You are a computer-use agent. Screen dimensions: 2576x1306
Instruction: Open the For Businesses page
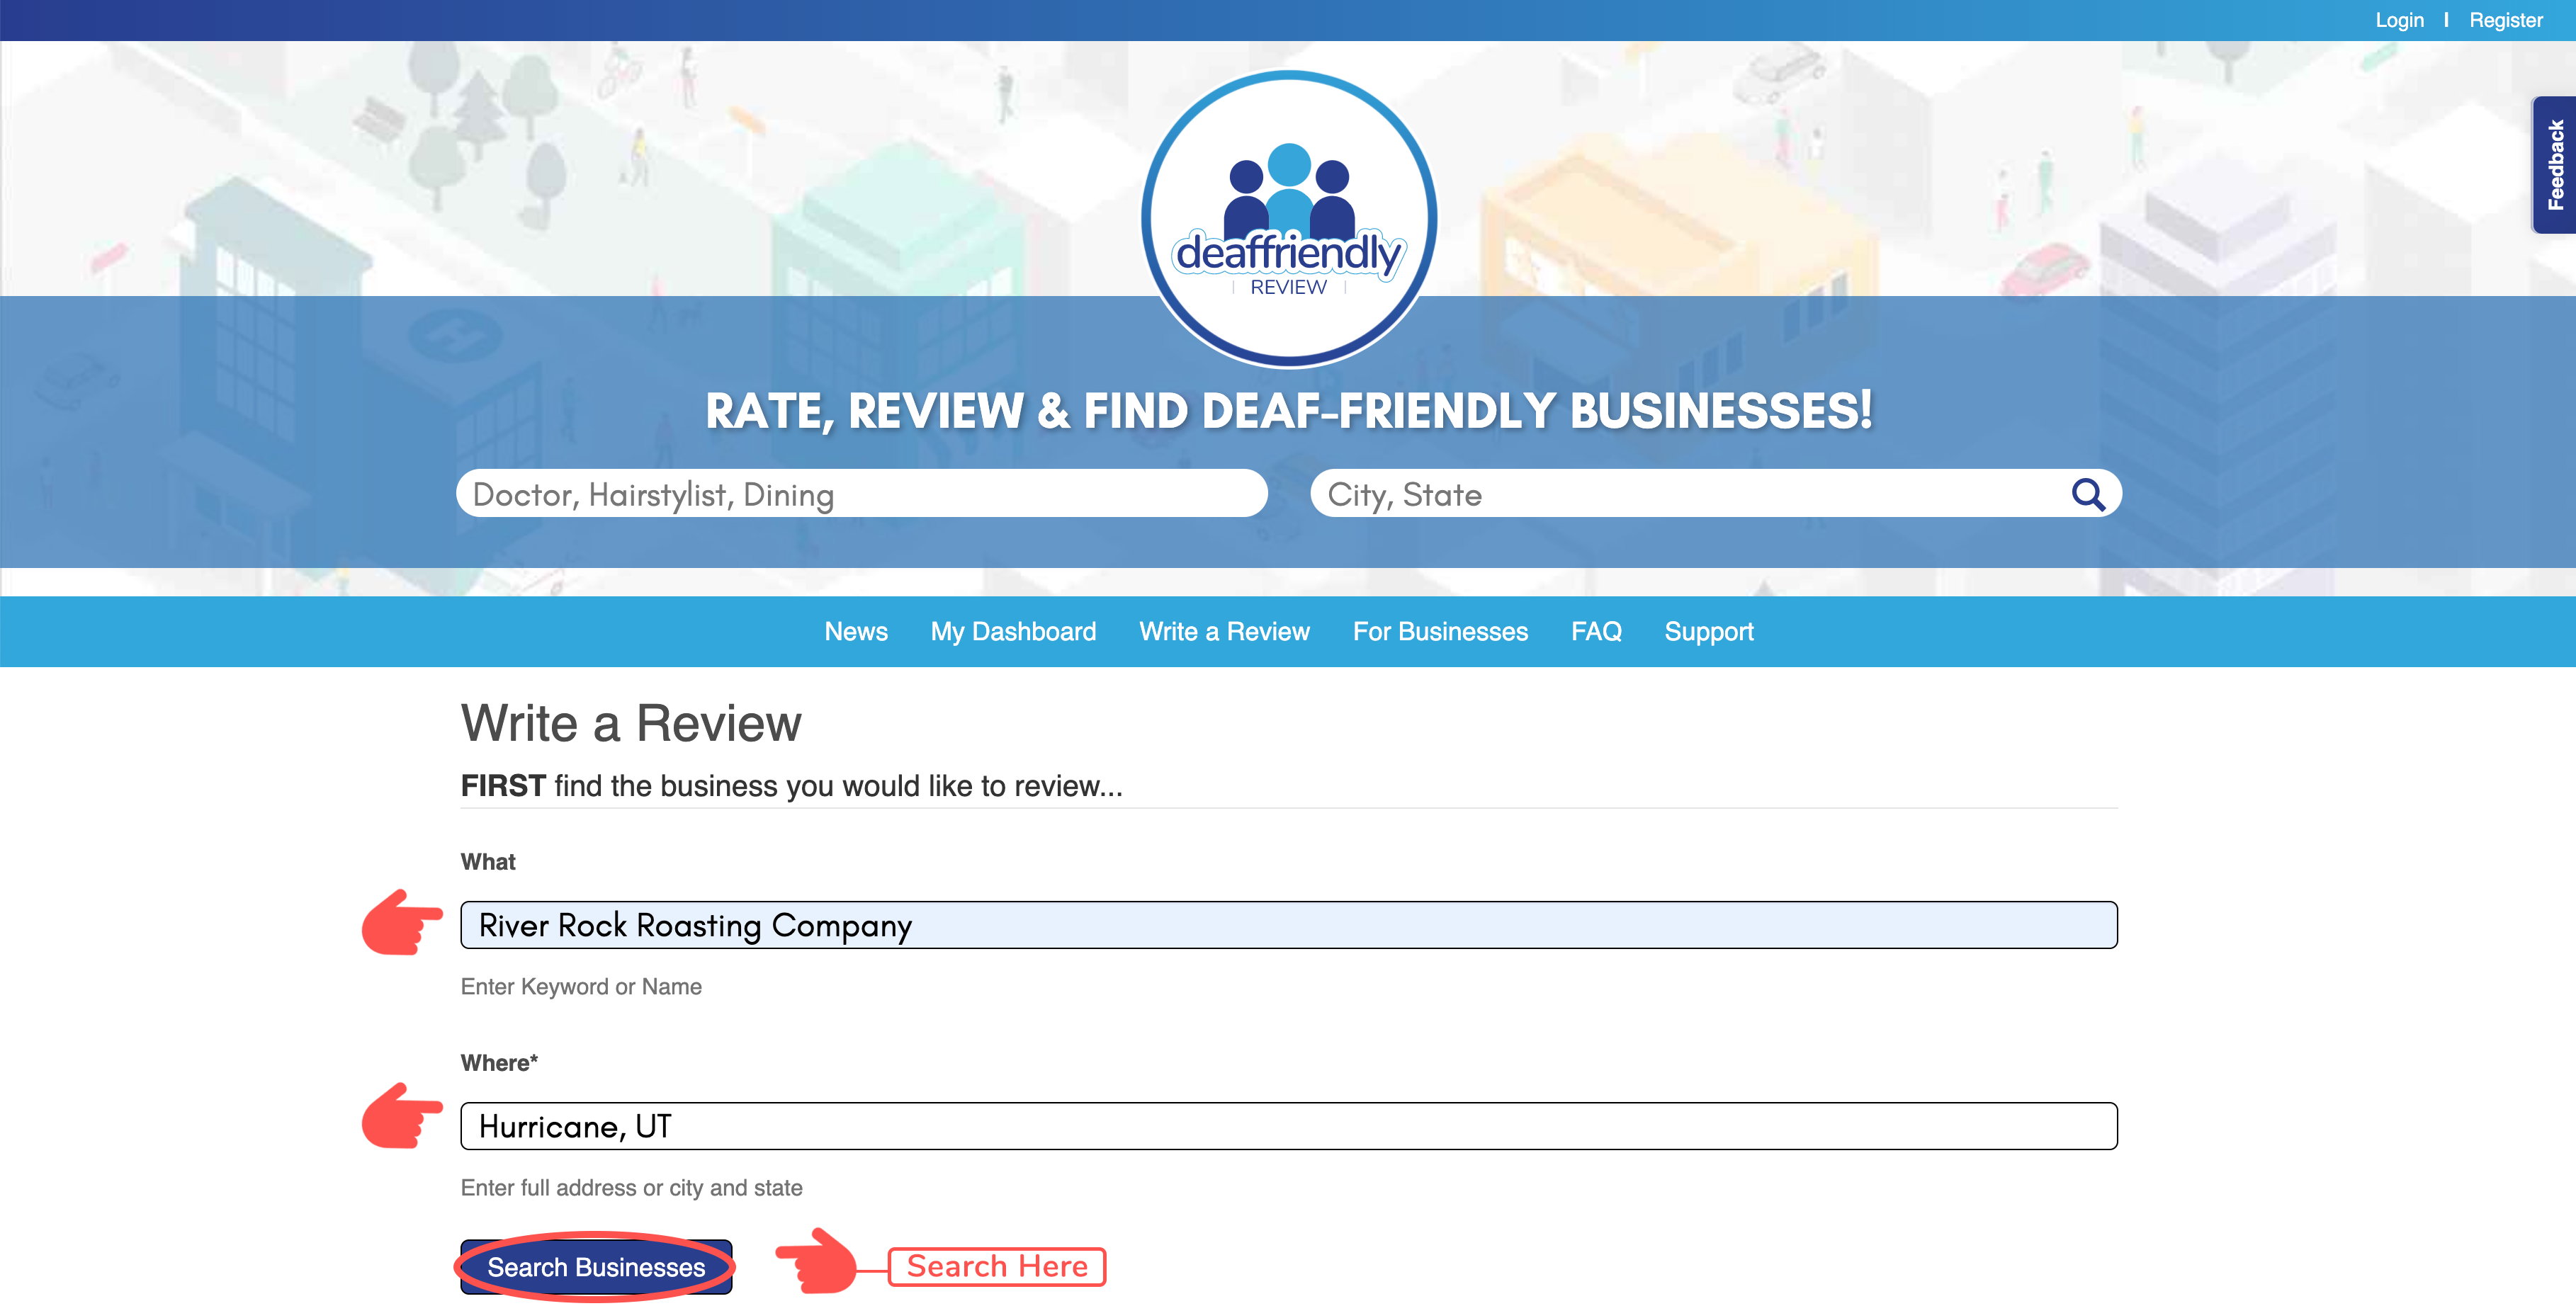click(1439, 632)
